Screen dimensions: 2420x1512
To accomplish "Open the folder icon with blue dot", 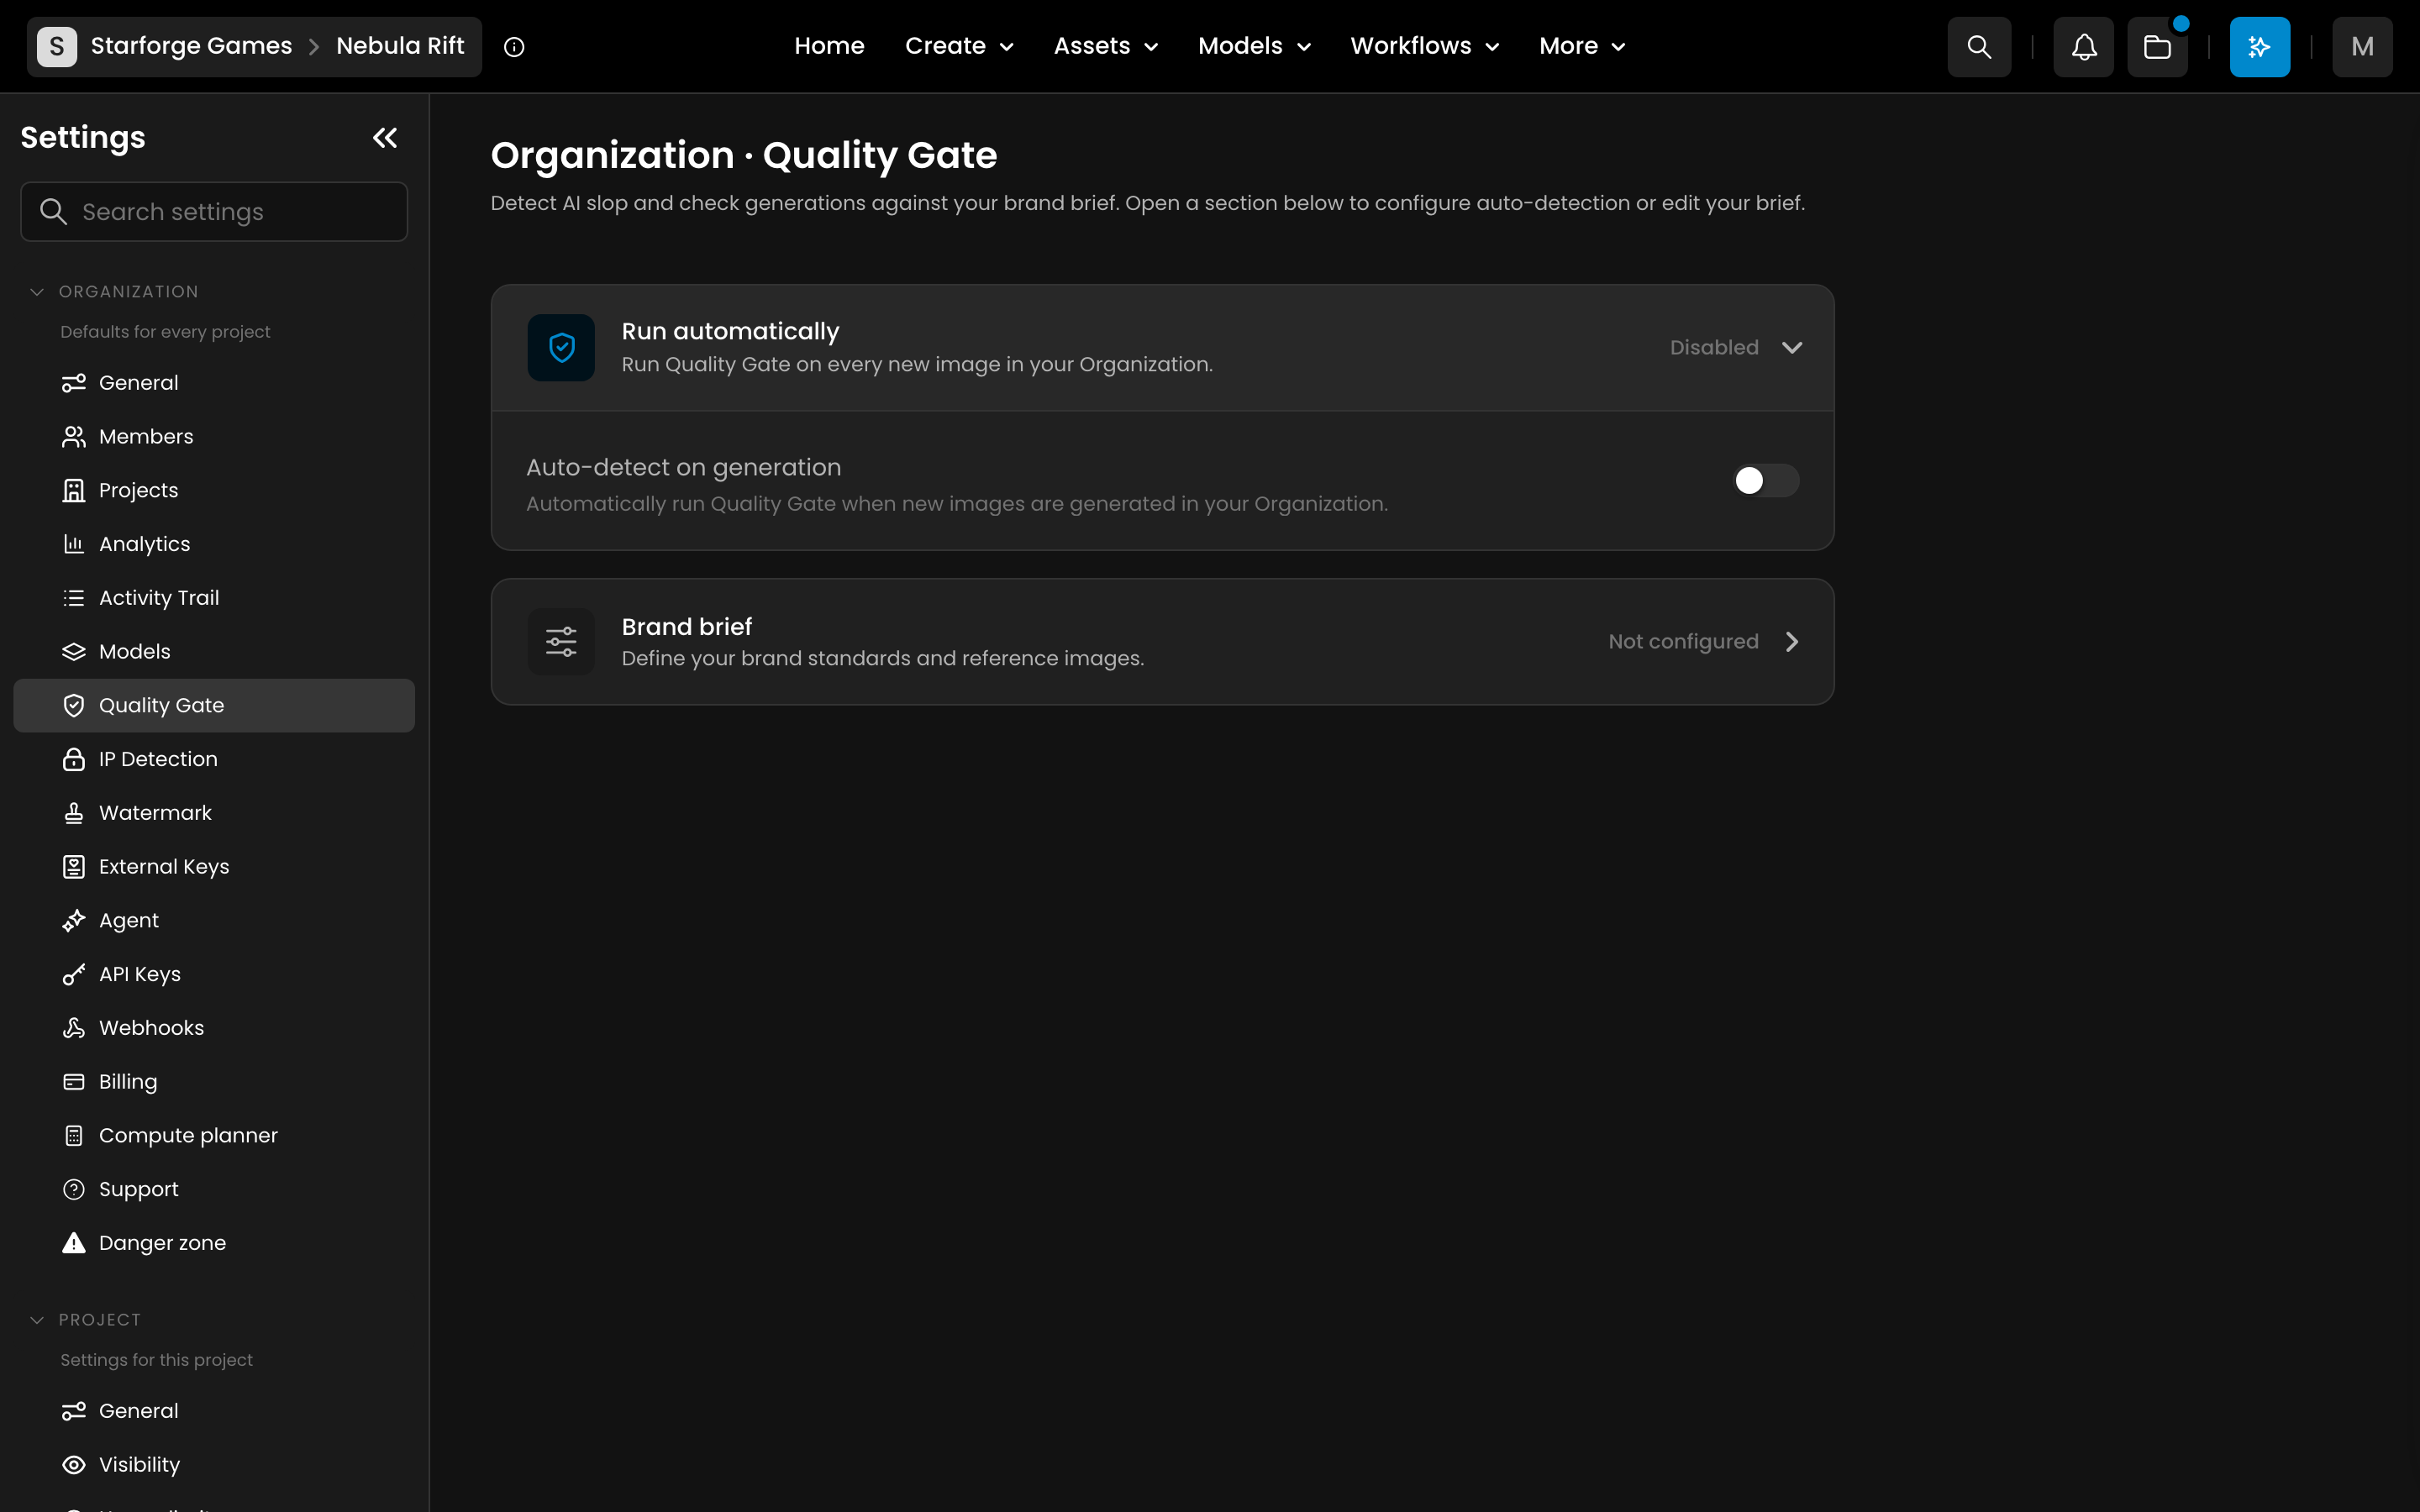I will (x=2157, y=46).
